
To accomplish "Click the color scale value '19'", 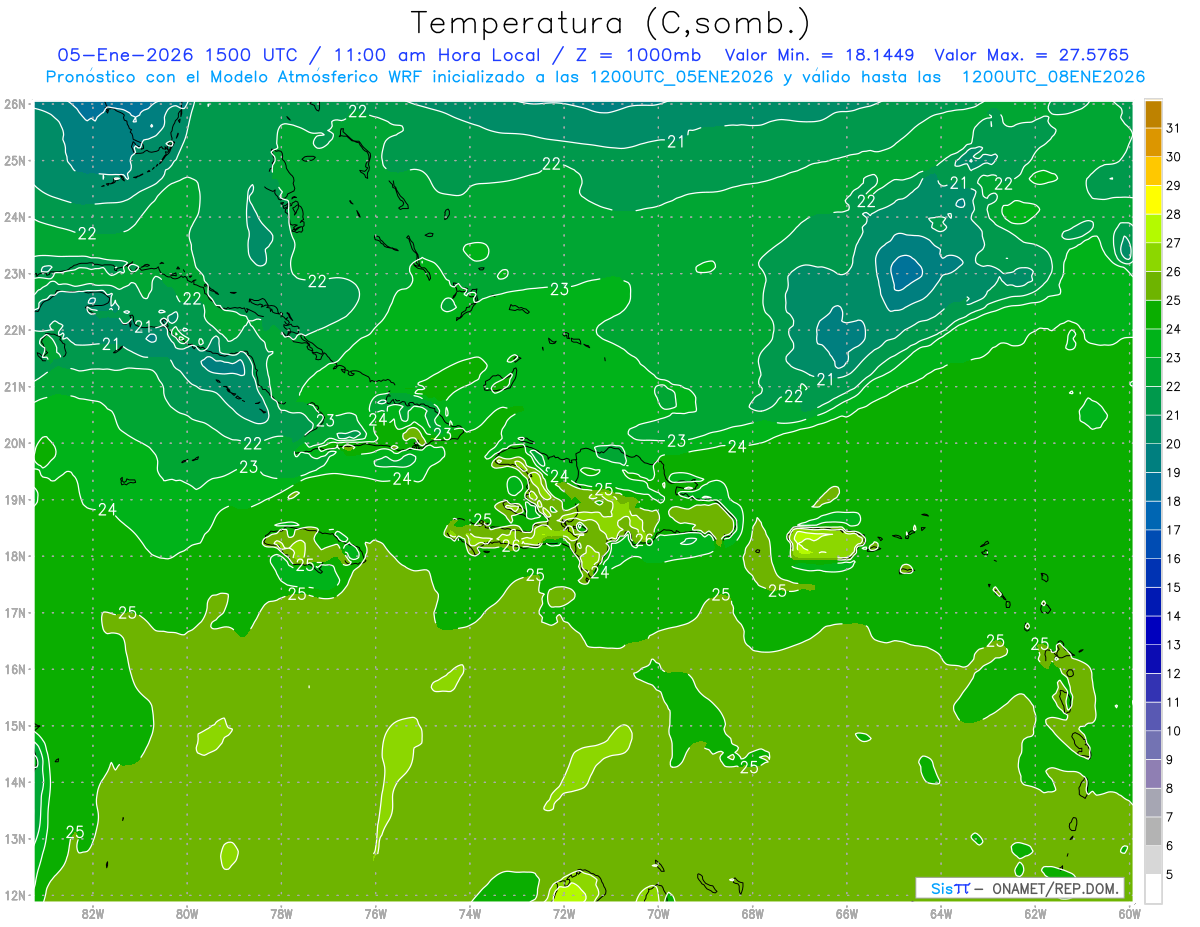I will coord(1174,473).
